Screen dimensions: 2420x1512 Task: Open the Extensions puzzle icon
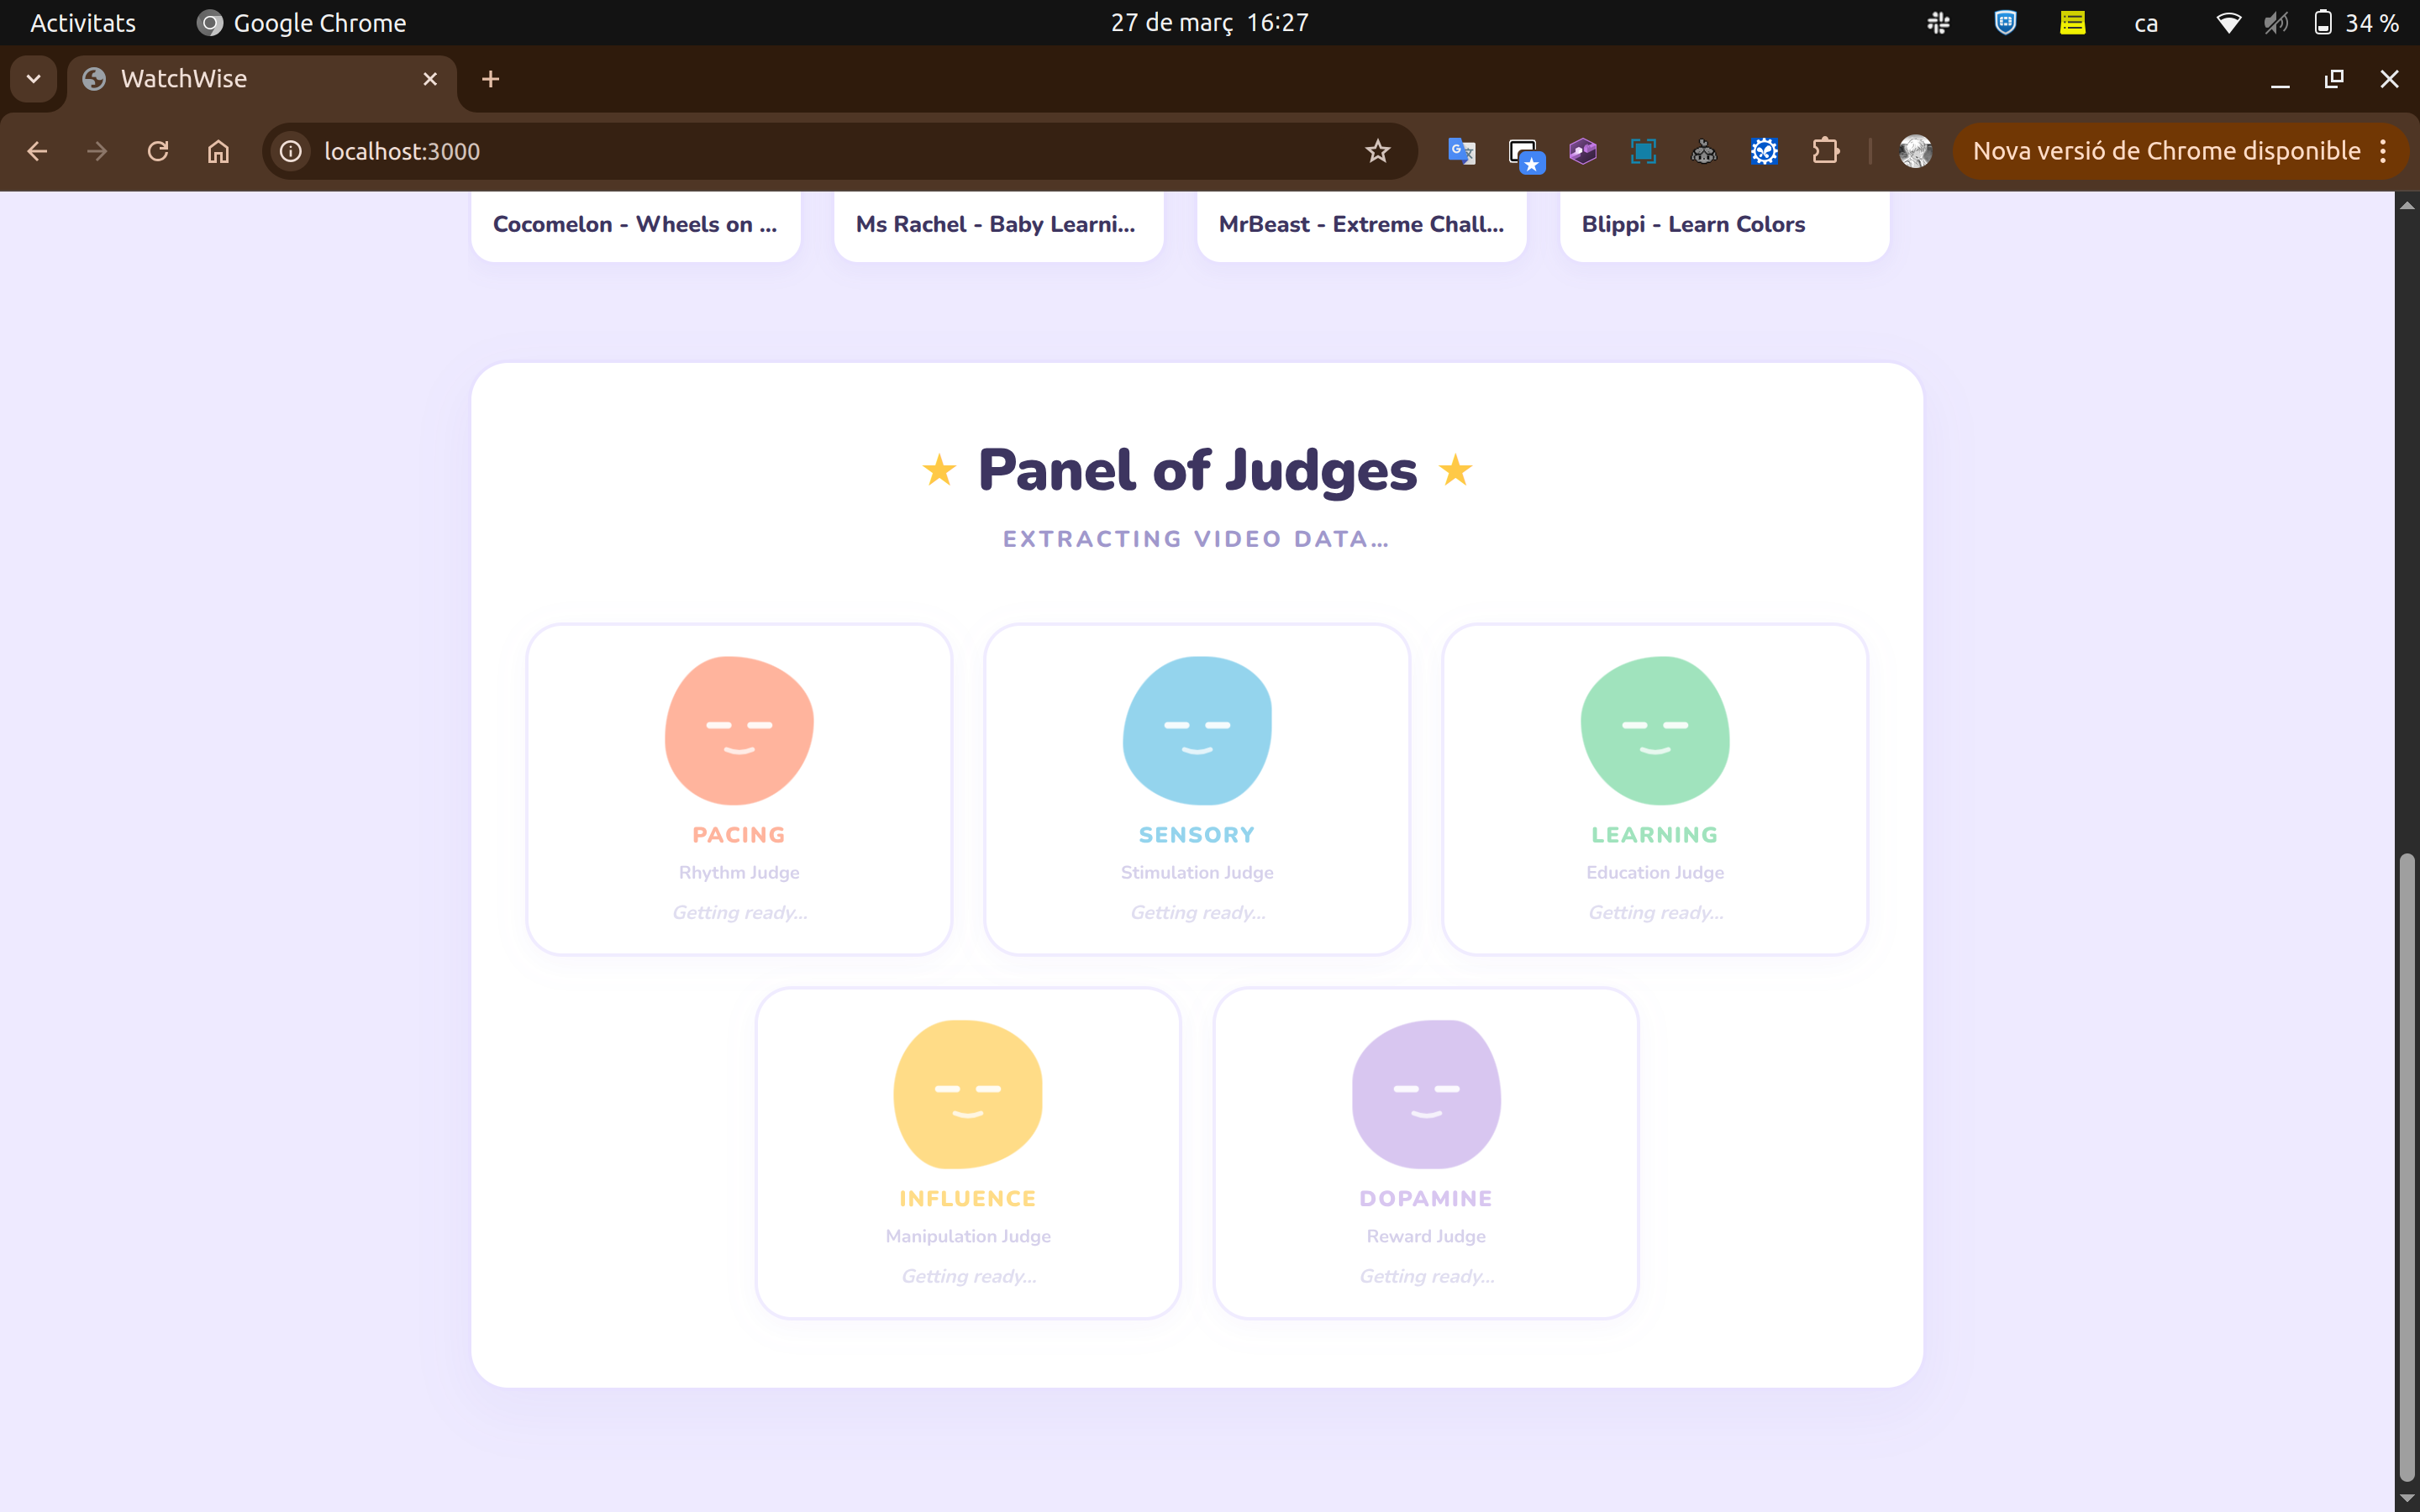pos(1825,151)
